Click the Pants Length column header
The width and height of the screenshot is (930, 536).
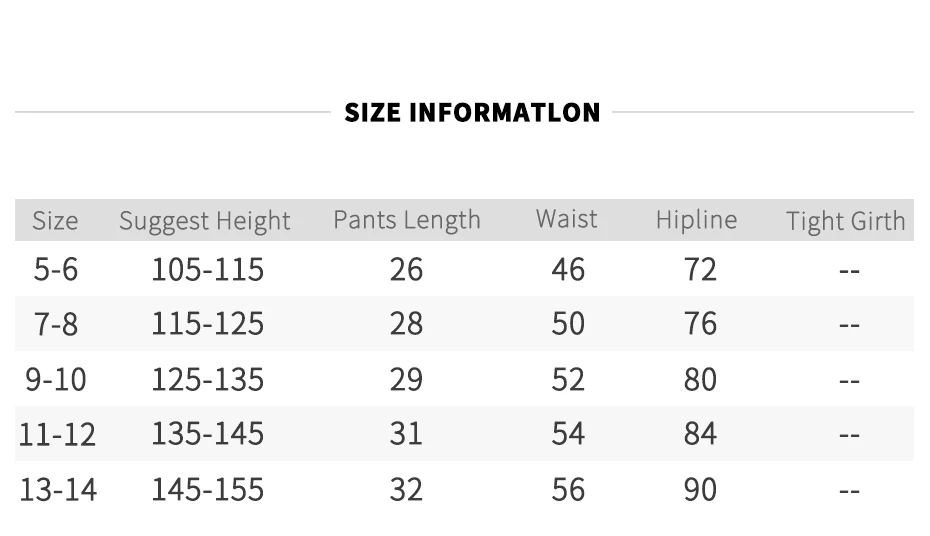(407, 220)
